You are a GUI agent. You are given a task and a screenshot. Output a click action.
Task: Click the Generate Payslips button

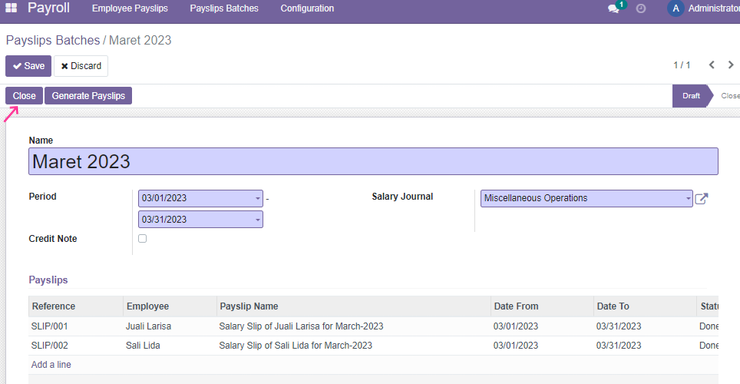88,96
